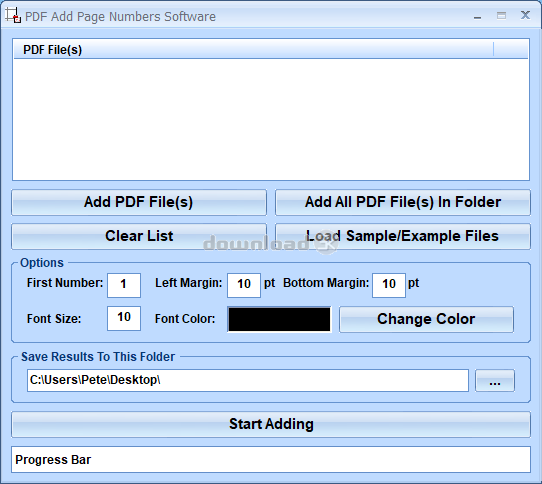Screen dimensions: 542x484
Task: Open the Change Color dialog
Action: coord(426,319)
